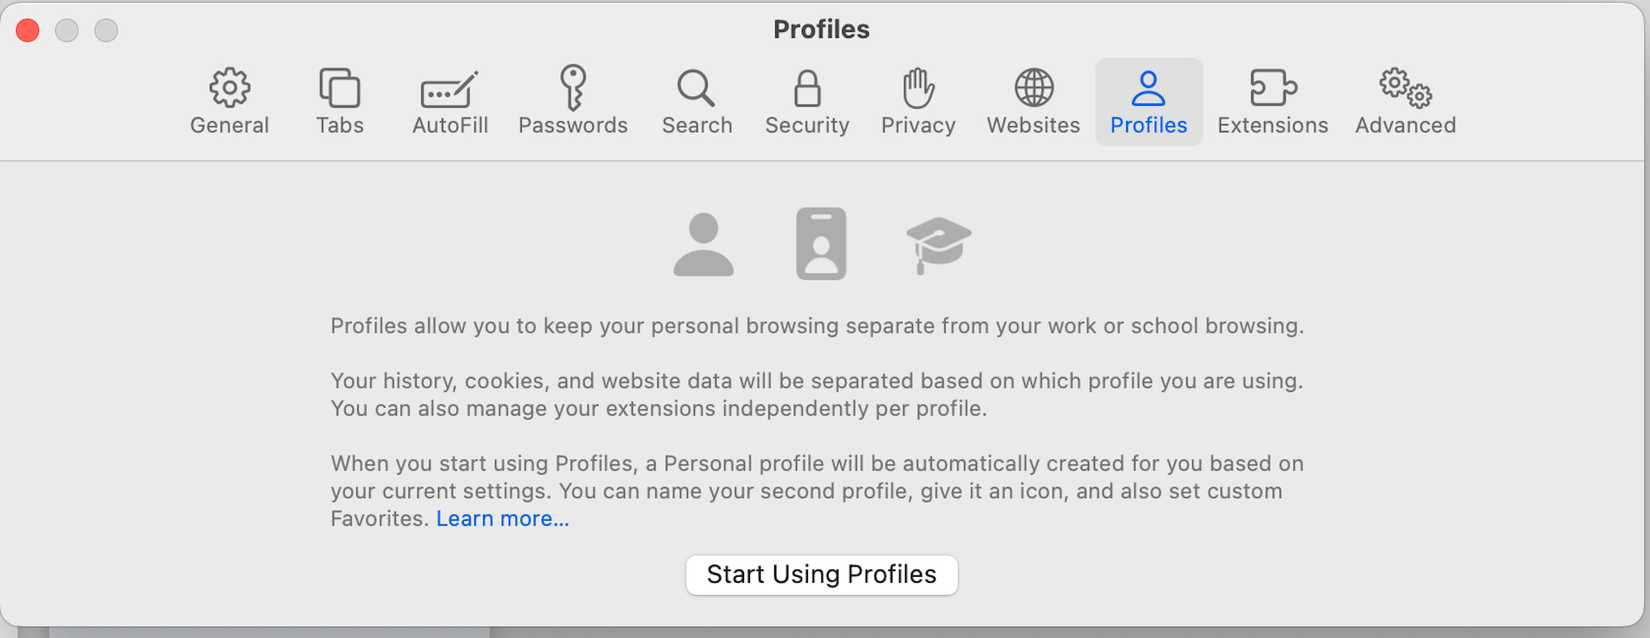The height and width of the screenshot is (638, 1650).
Task: Click the yellow minimize button
Action: click(67, 30)
